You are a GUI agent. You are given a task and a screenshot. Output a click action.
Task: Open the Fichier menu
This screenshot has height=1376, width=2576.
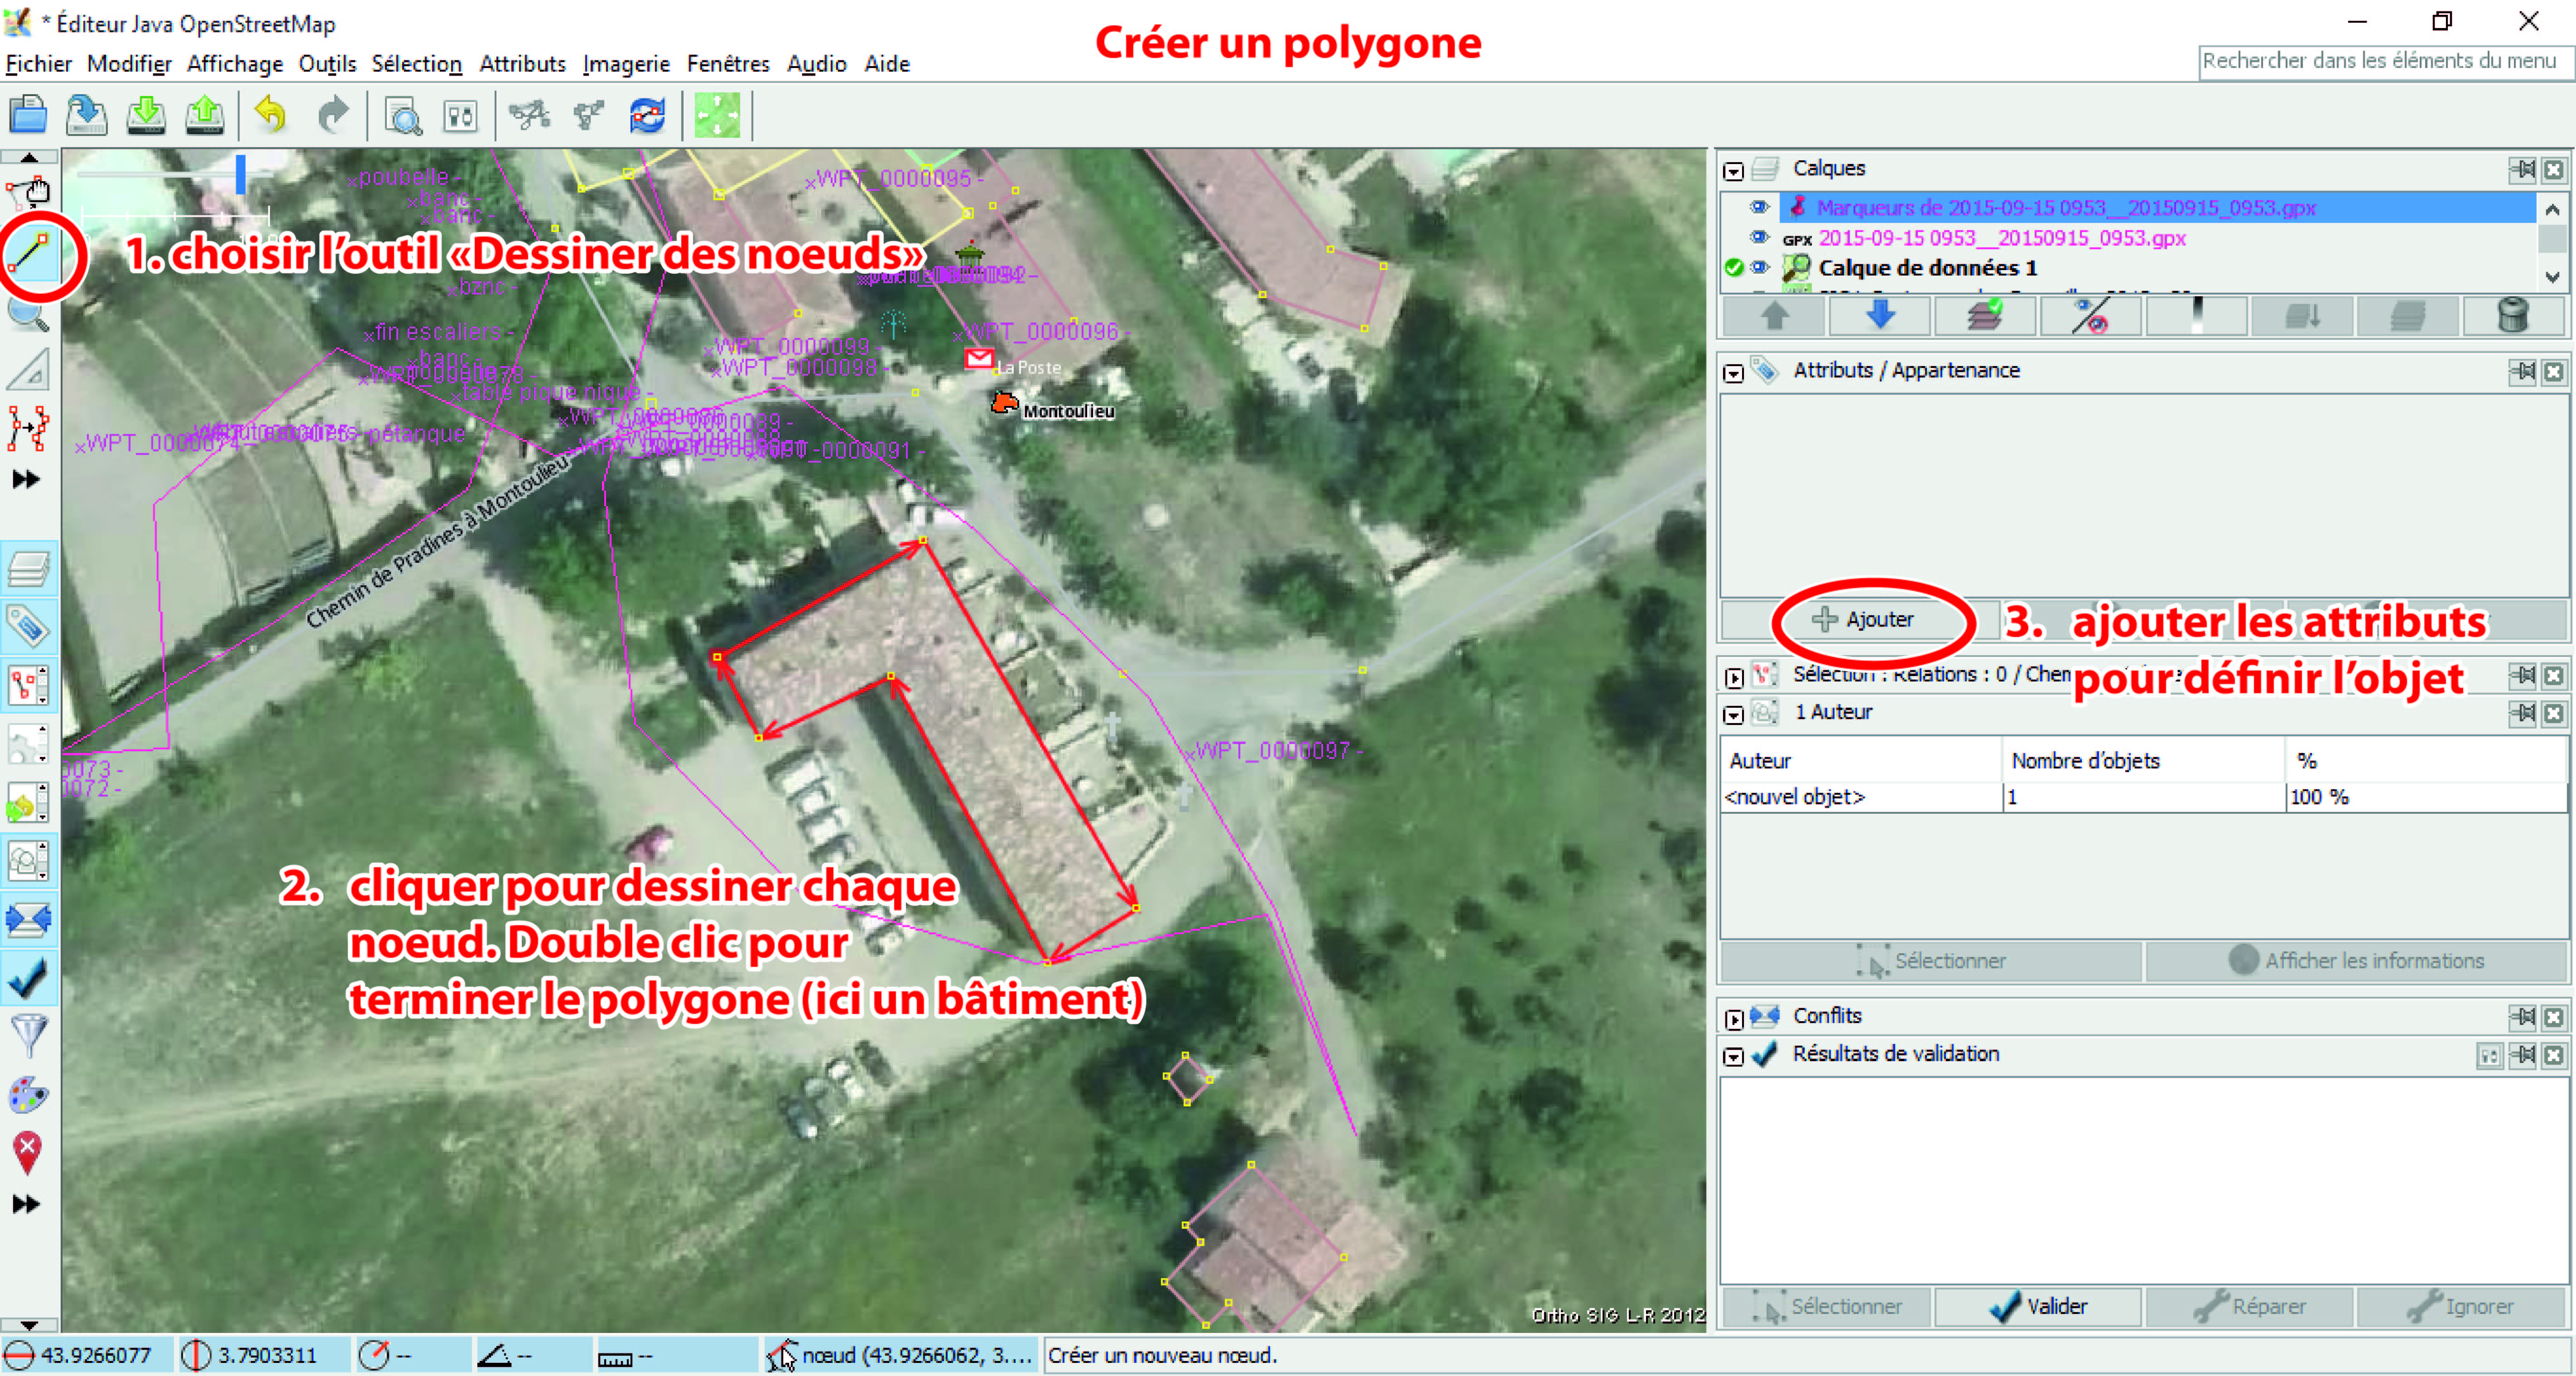[x=39, y=64]
